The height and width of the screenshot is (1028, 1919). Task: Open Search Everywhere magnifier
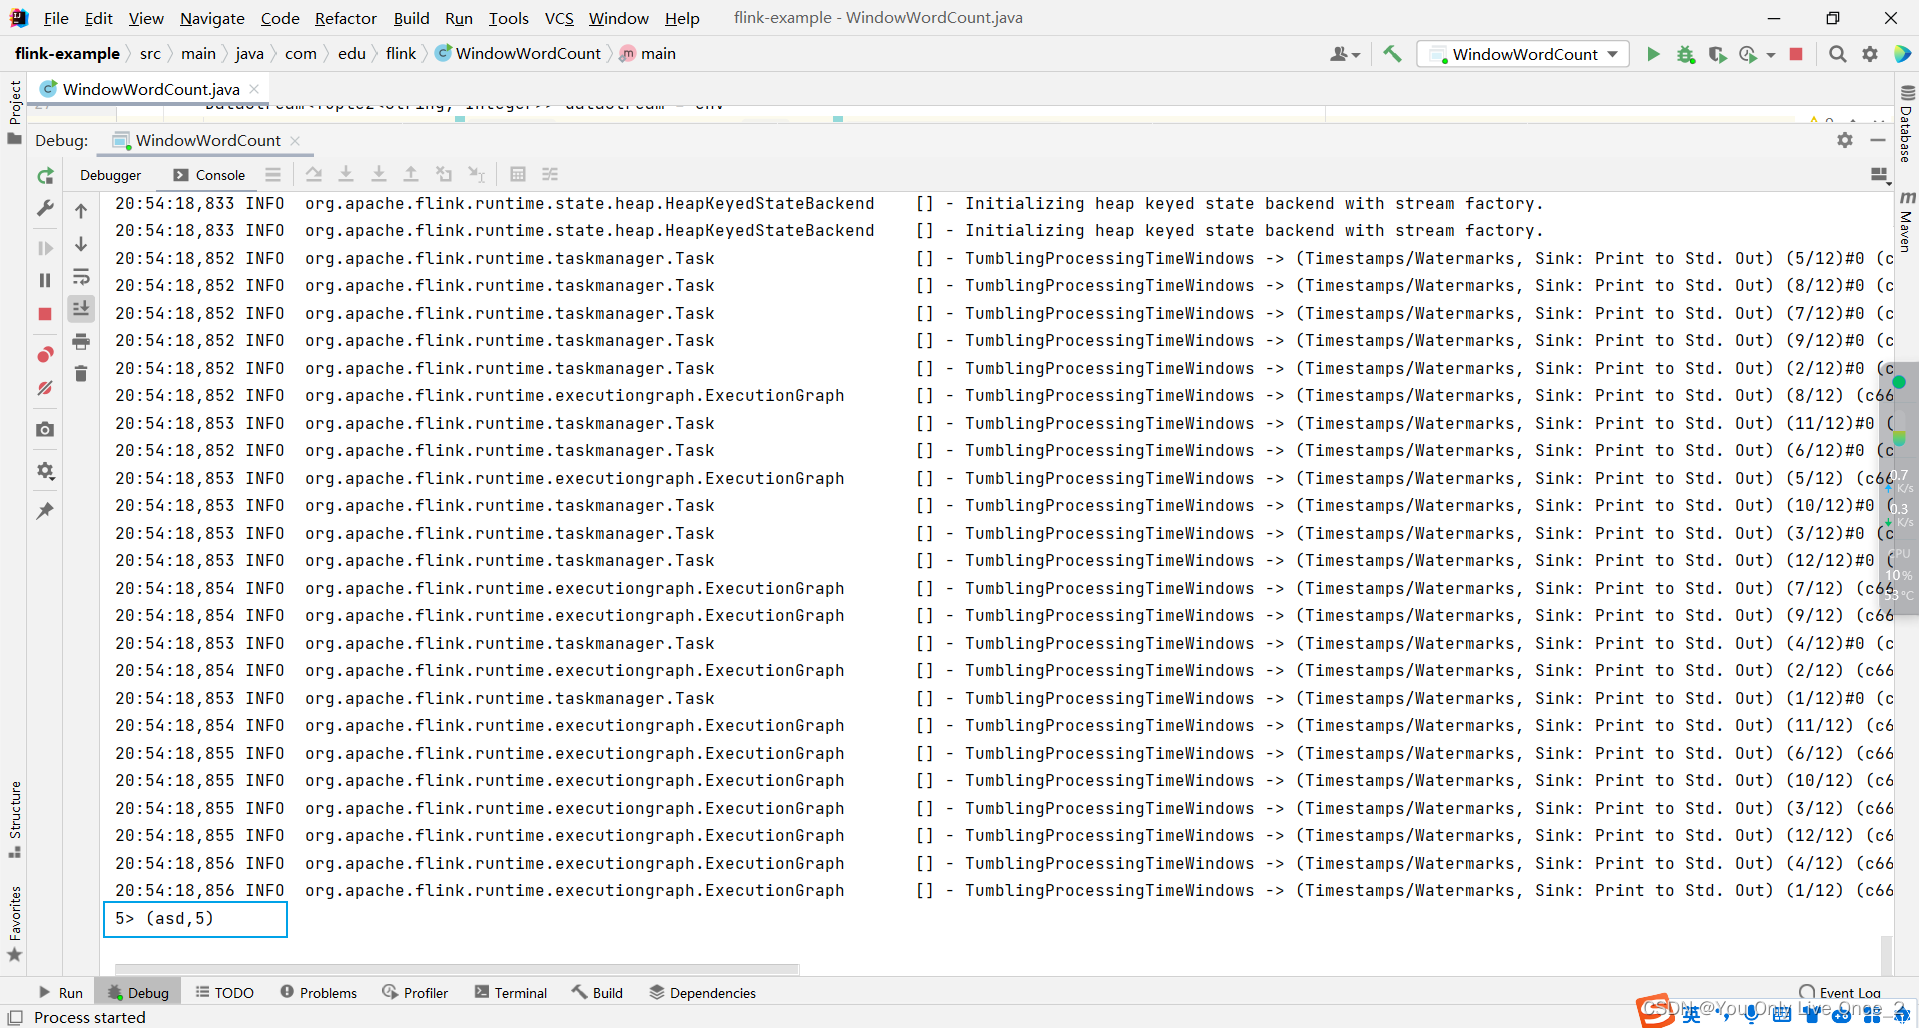pyautogui.click(x=1837, y=54)
